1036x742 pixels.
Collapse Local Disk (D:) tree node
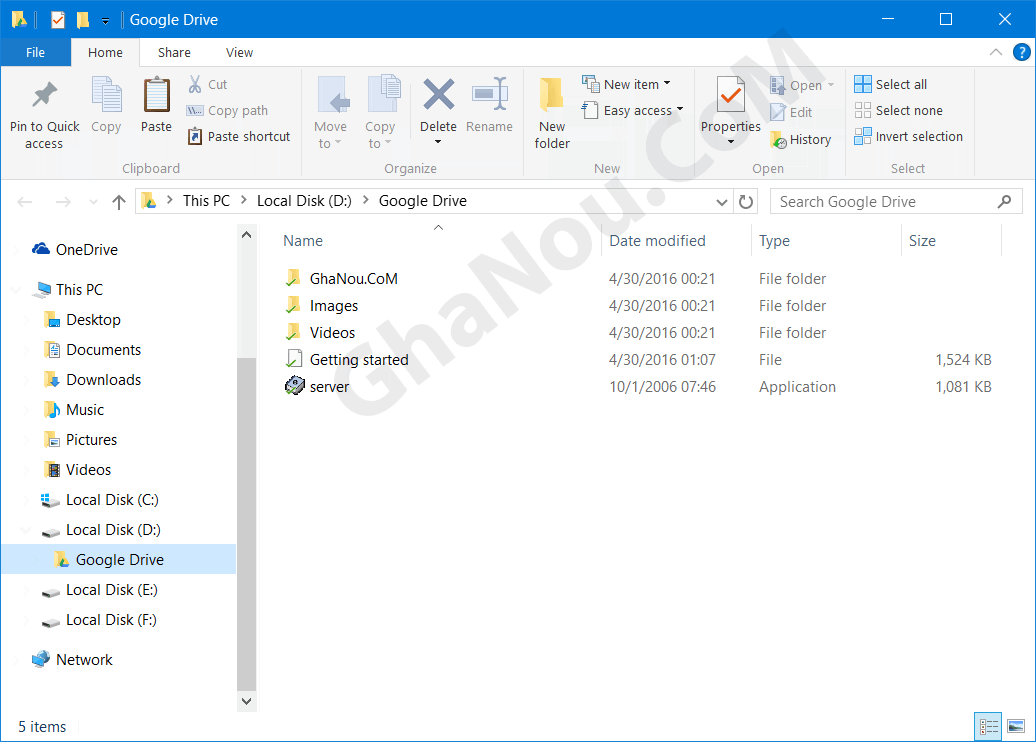25,530
